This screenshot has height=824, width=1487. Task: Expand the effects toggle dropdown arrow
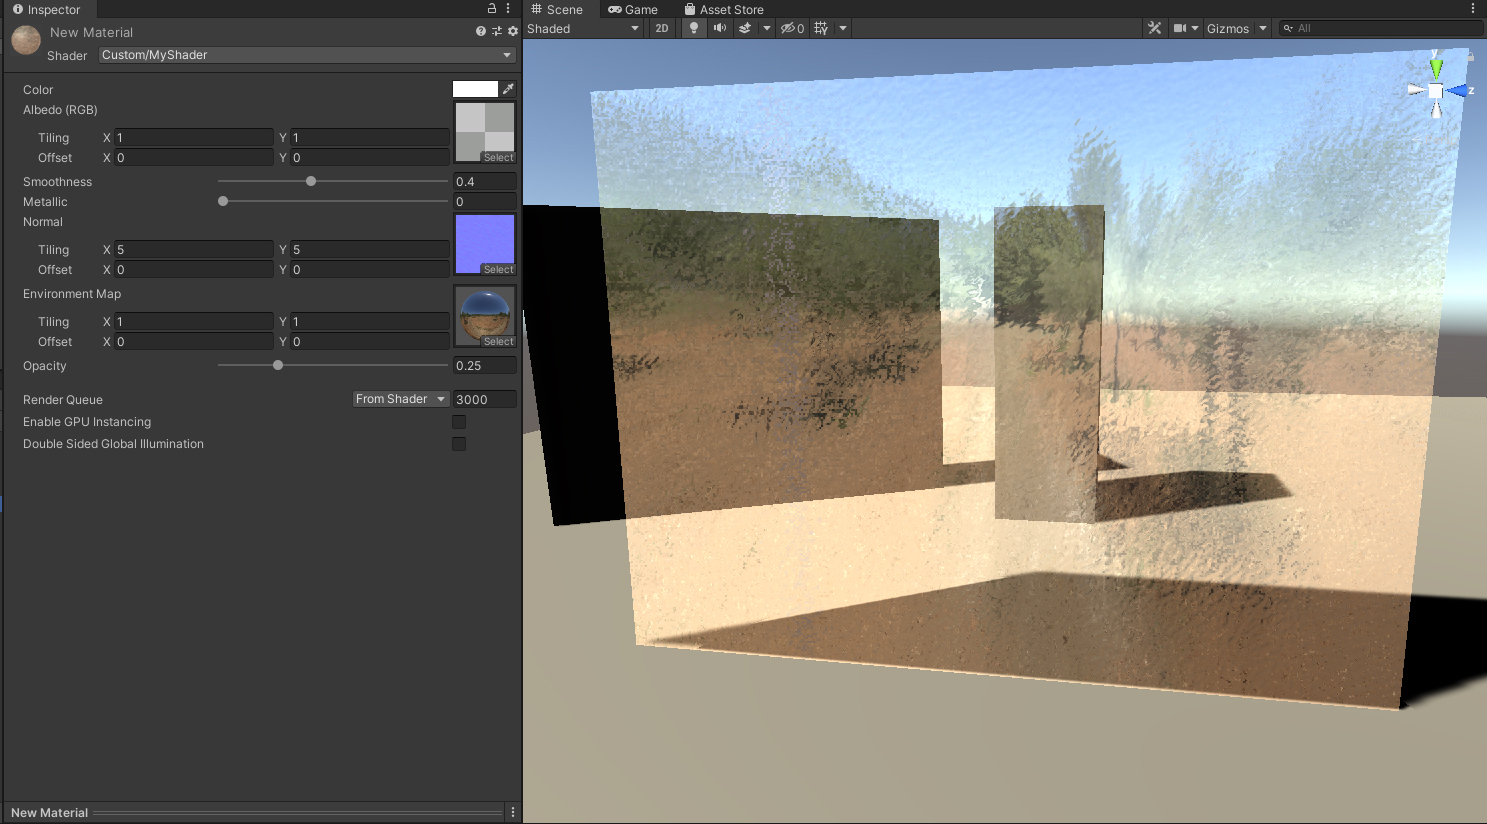coord(767,28)
